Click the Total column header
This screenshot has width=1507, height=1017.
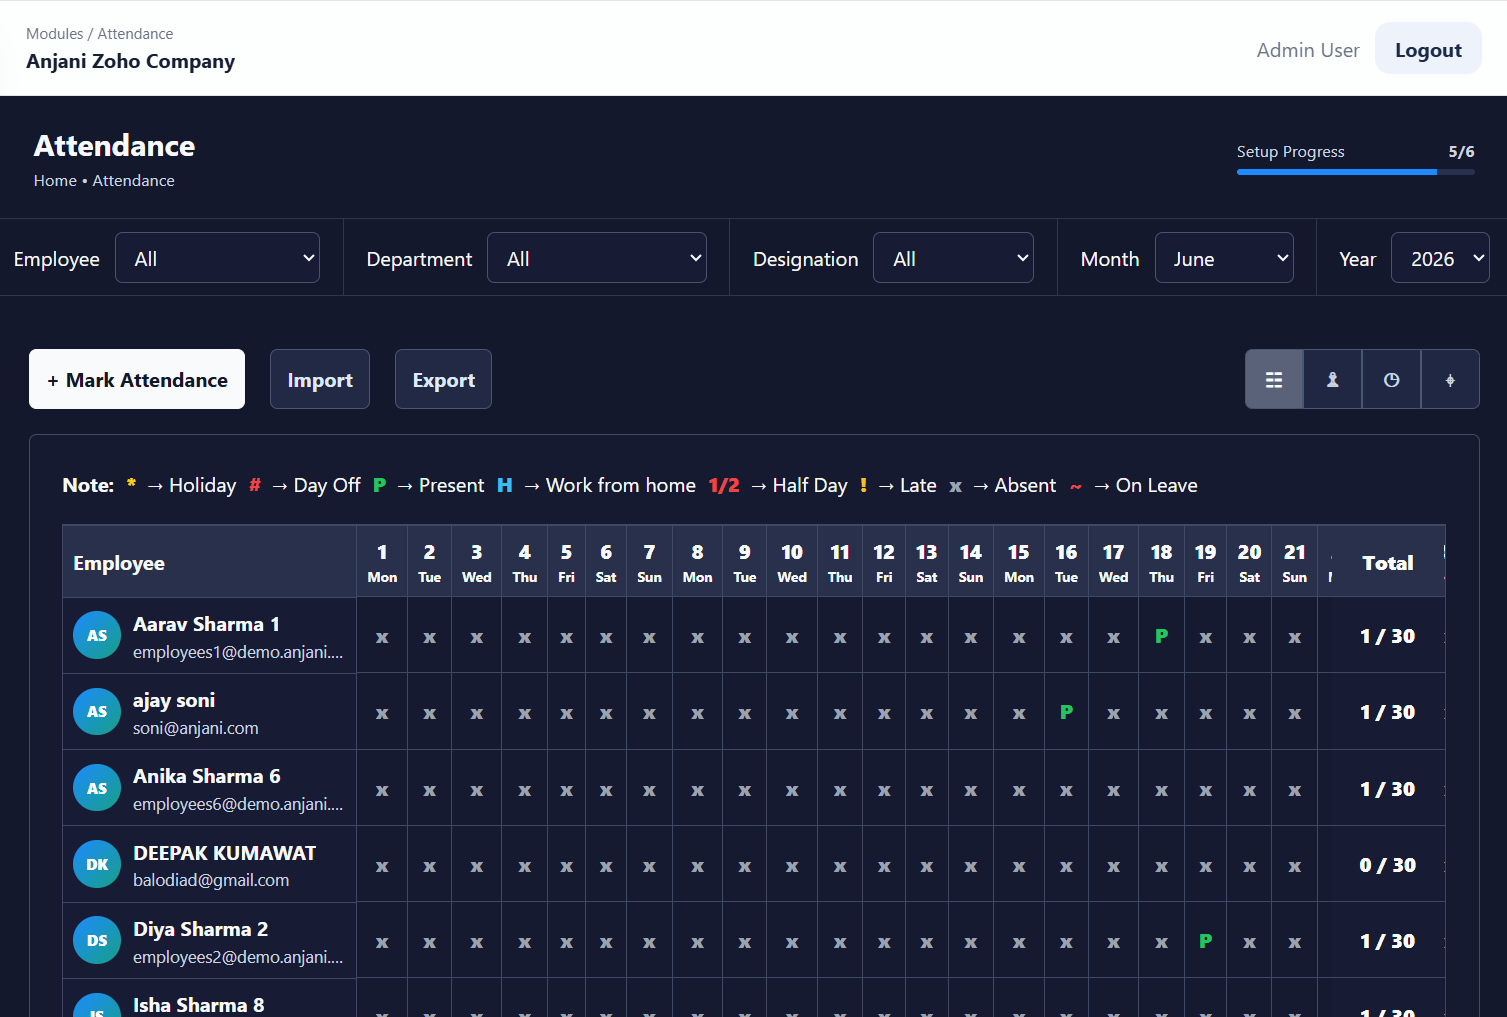[x=1388, y=563]
